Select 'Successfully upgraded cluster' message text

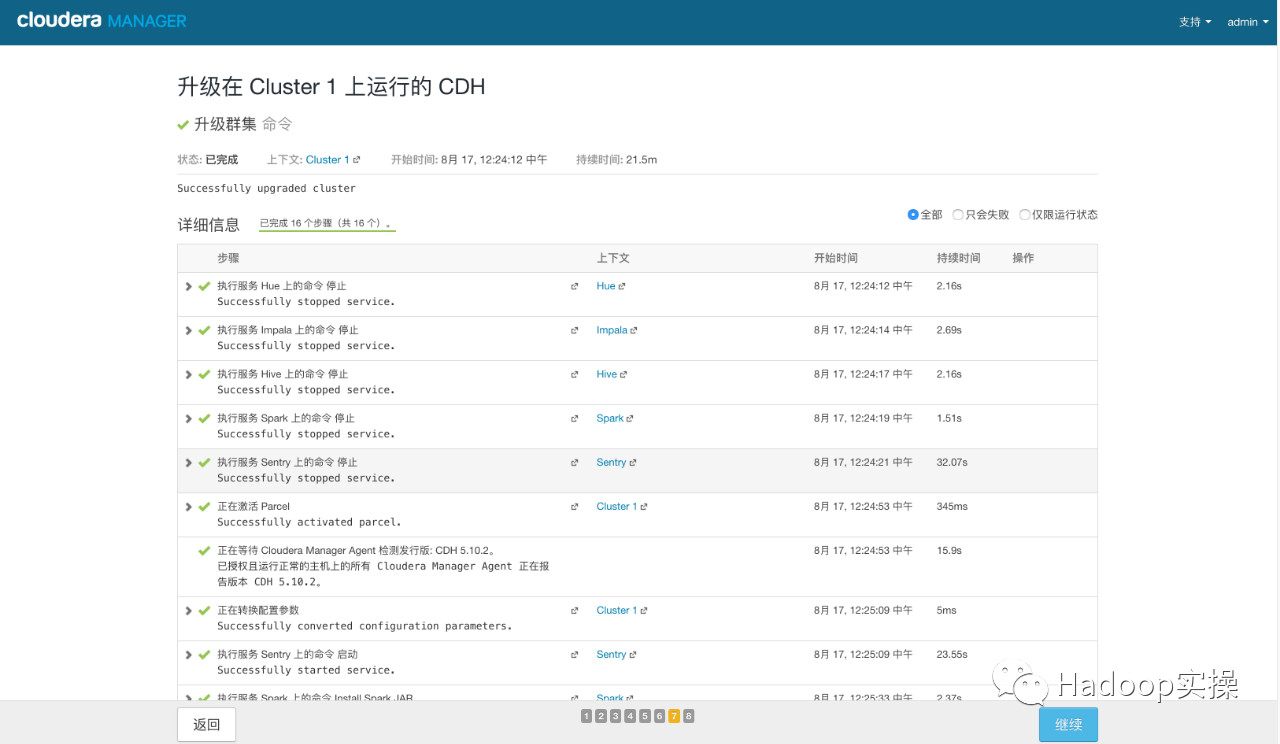[x=266, y=188]
